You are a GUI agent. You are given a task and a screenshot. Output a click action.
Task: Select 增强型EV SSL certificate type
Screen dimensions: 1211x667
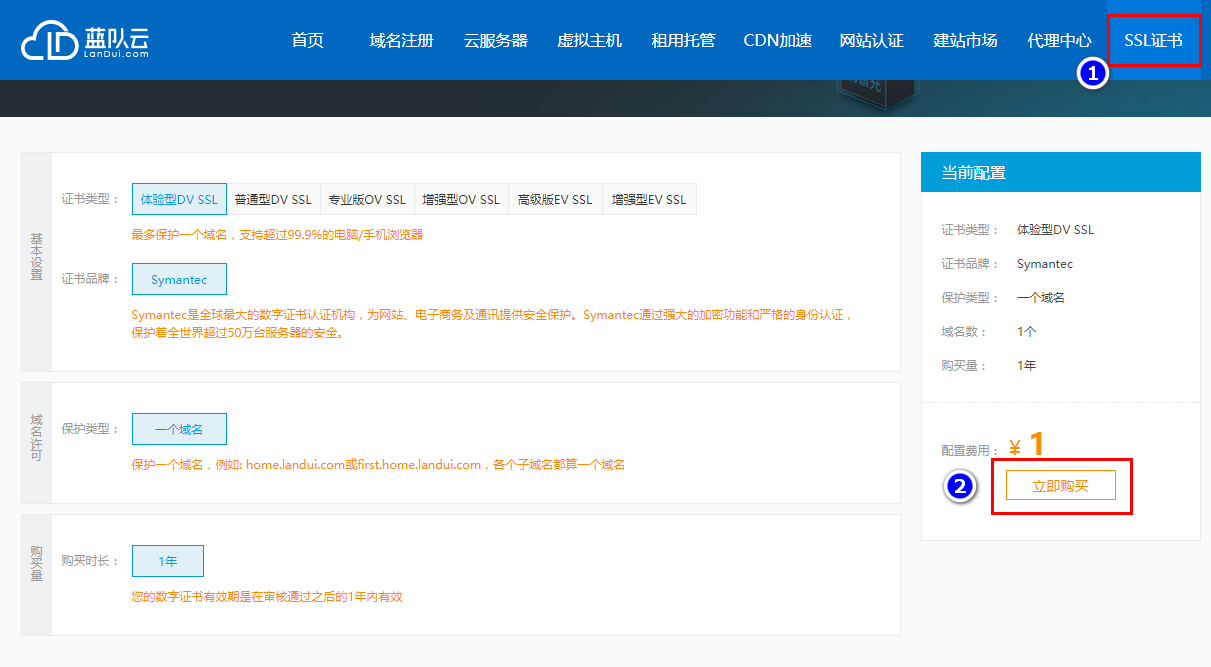[649, 199]
